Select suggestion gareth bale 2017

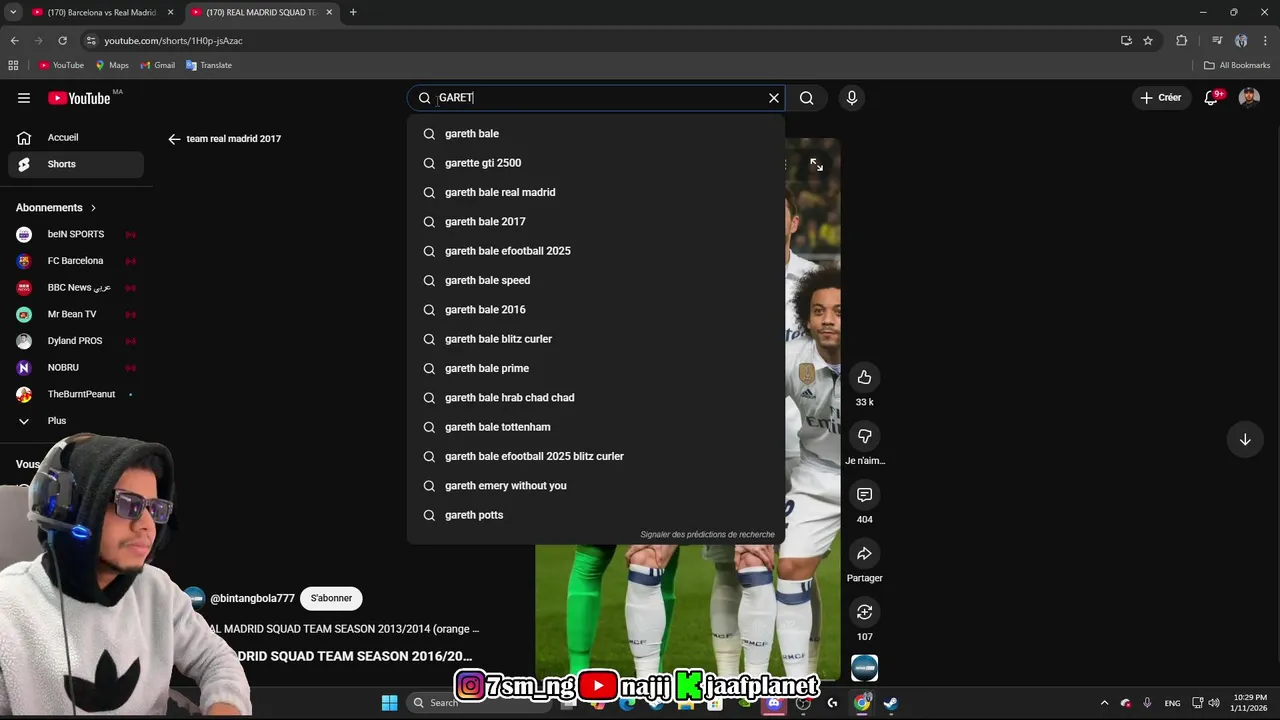[x=596, y=222]
